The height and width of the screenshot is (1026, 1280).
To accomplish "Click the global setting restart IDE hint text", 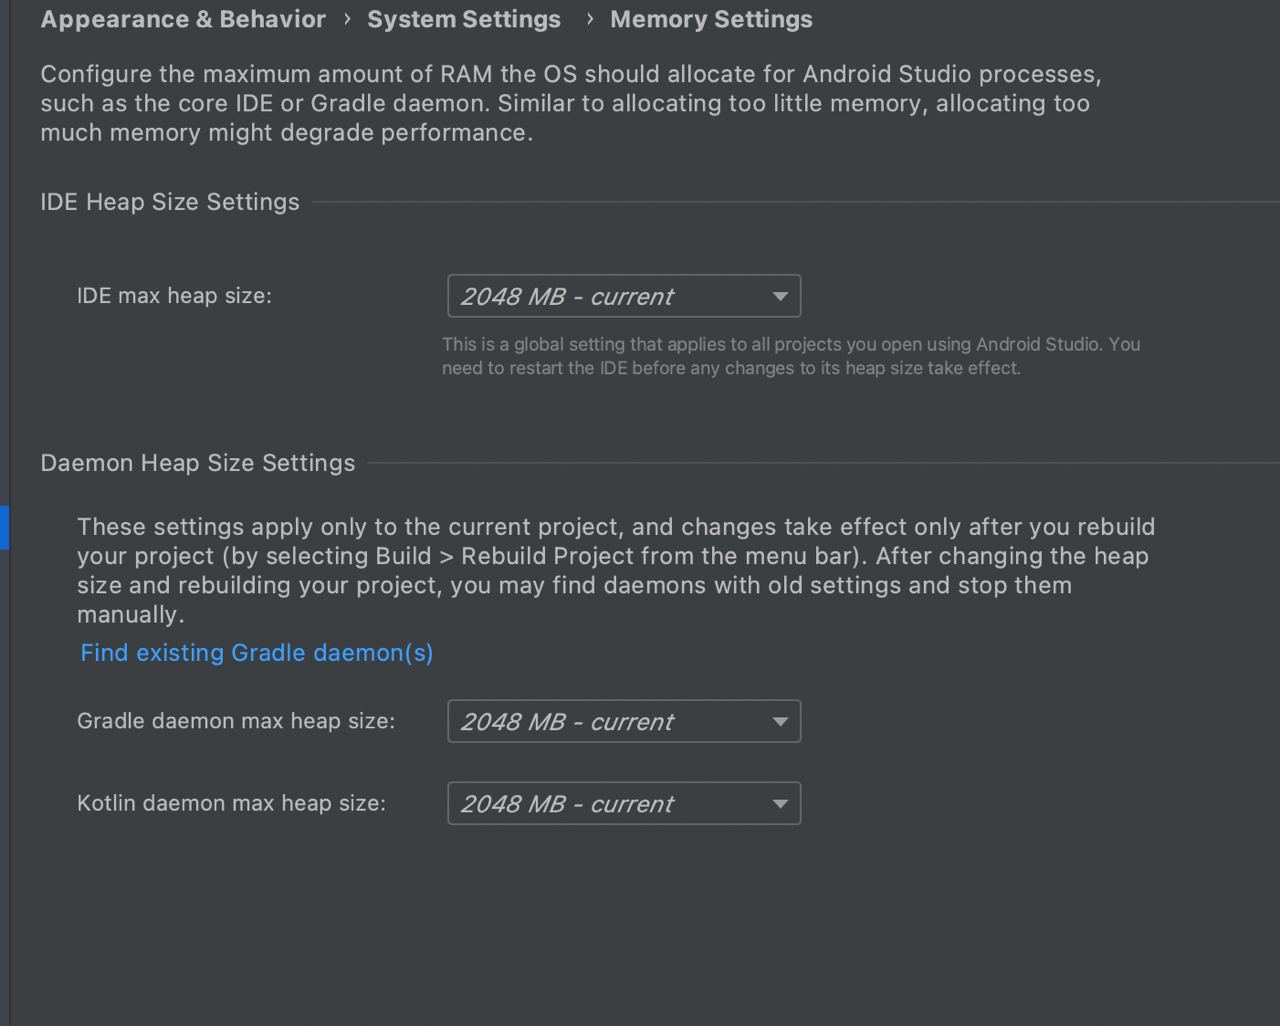I will point(791,356).
